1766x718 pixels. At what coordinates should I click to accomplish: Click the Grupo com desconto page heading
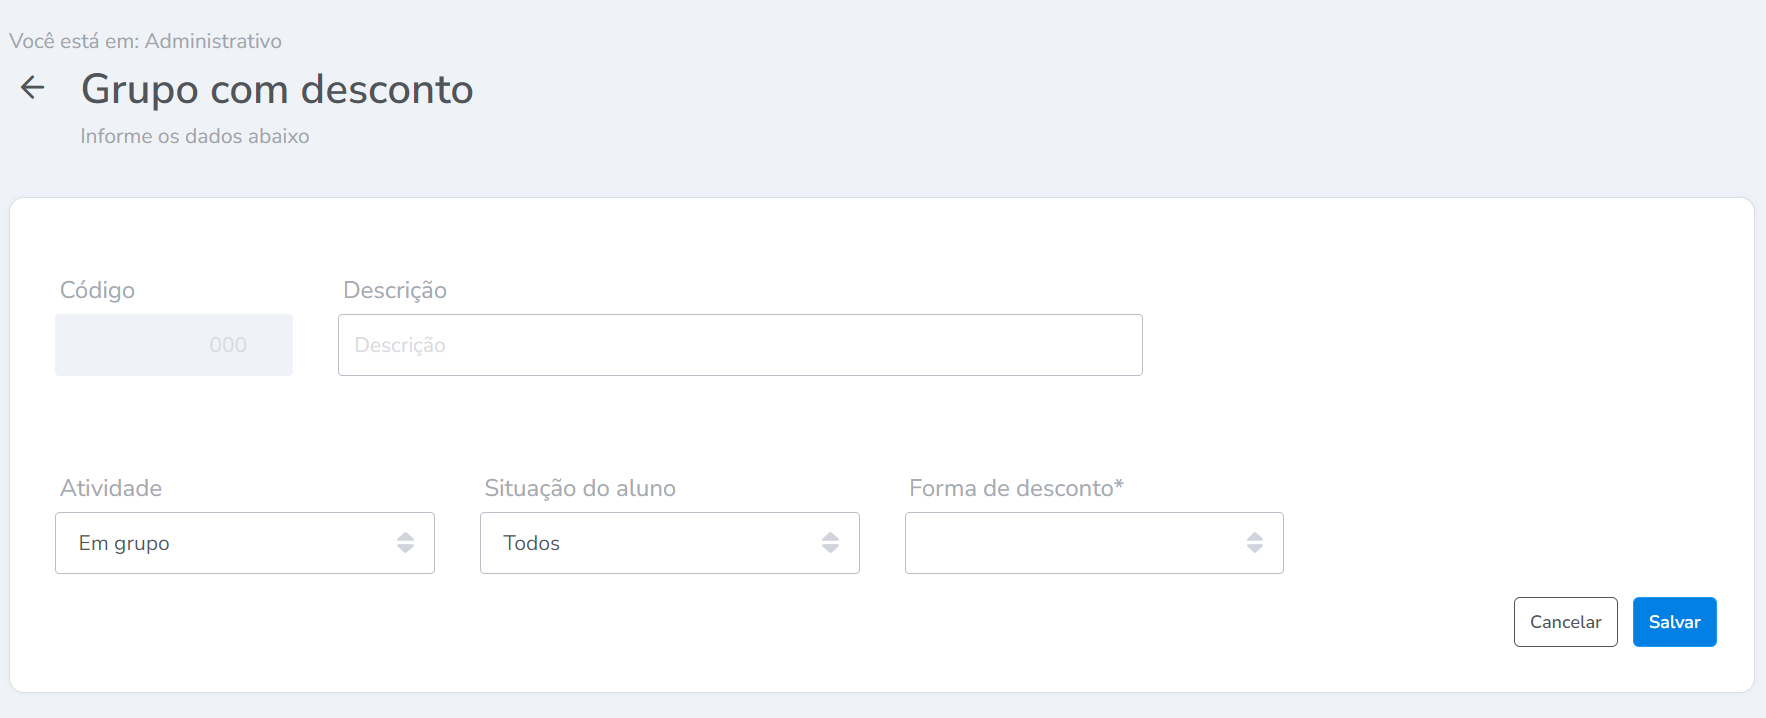[x=277, y=89]
